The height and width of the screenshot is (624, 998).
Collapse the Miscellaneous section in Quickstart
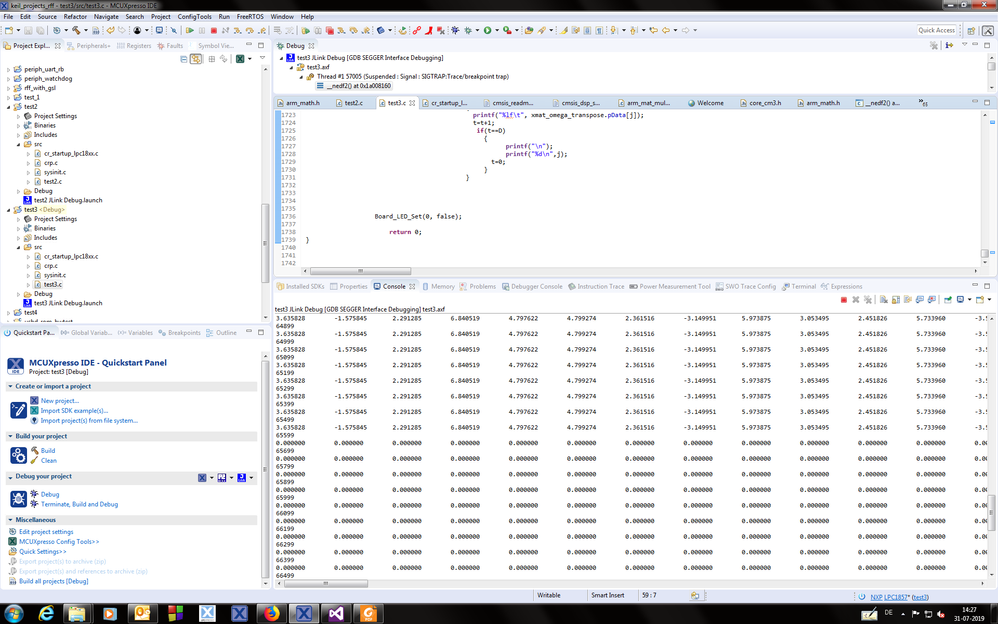tap(10, 520)
